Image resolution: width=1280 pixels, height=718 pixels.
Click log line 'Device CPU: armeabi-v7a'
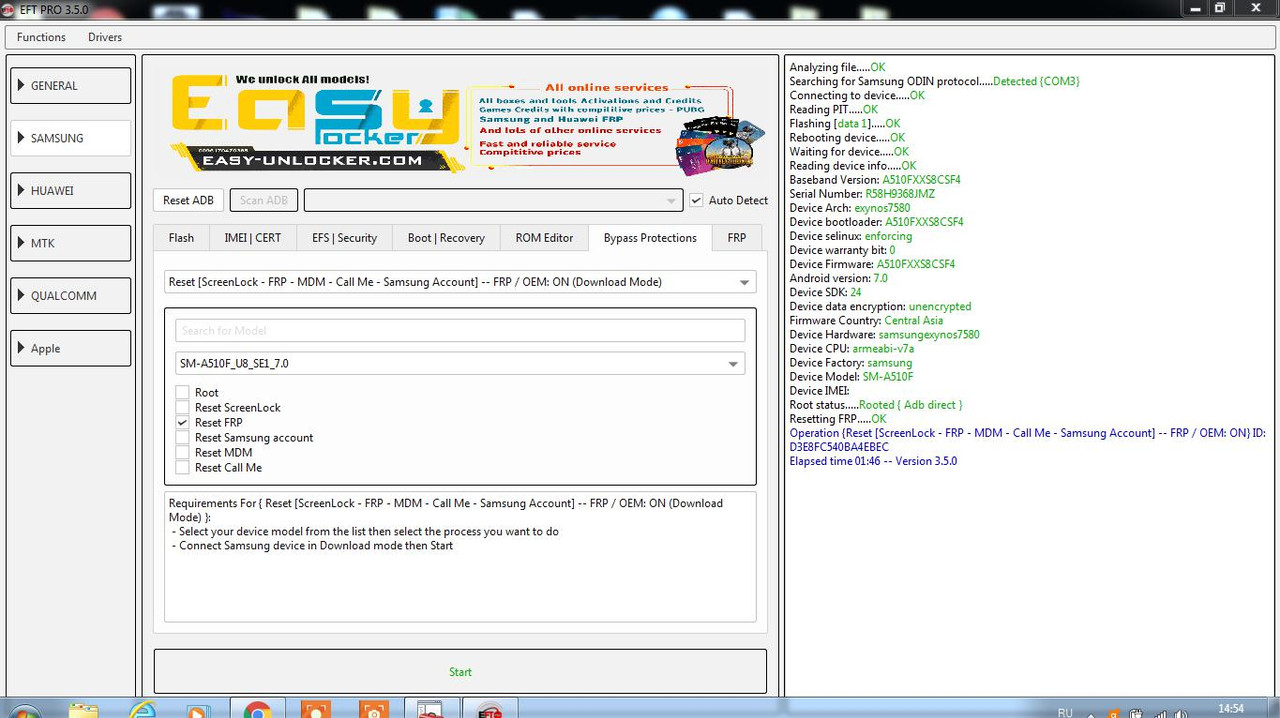click(x=852, y=349)
